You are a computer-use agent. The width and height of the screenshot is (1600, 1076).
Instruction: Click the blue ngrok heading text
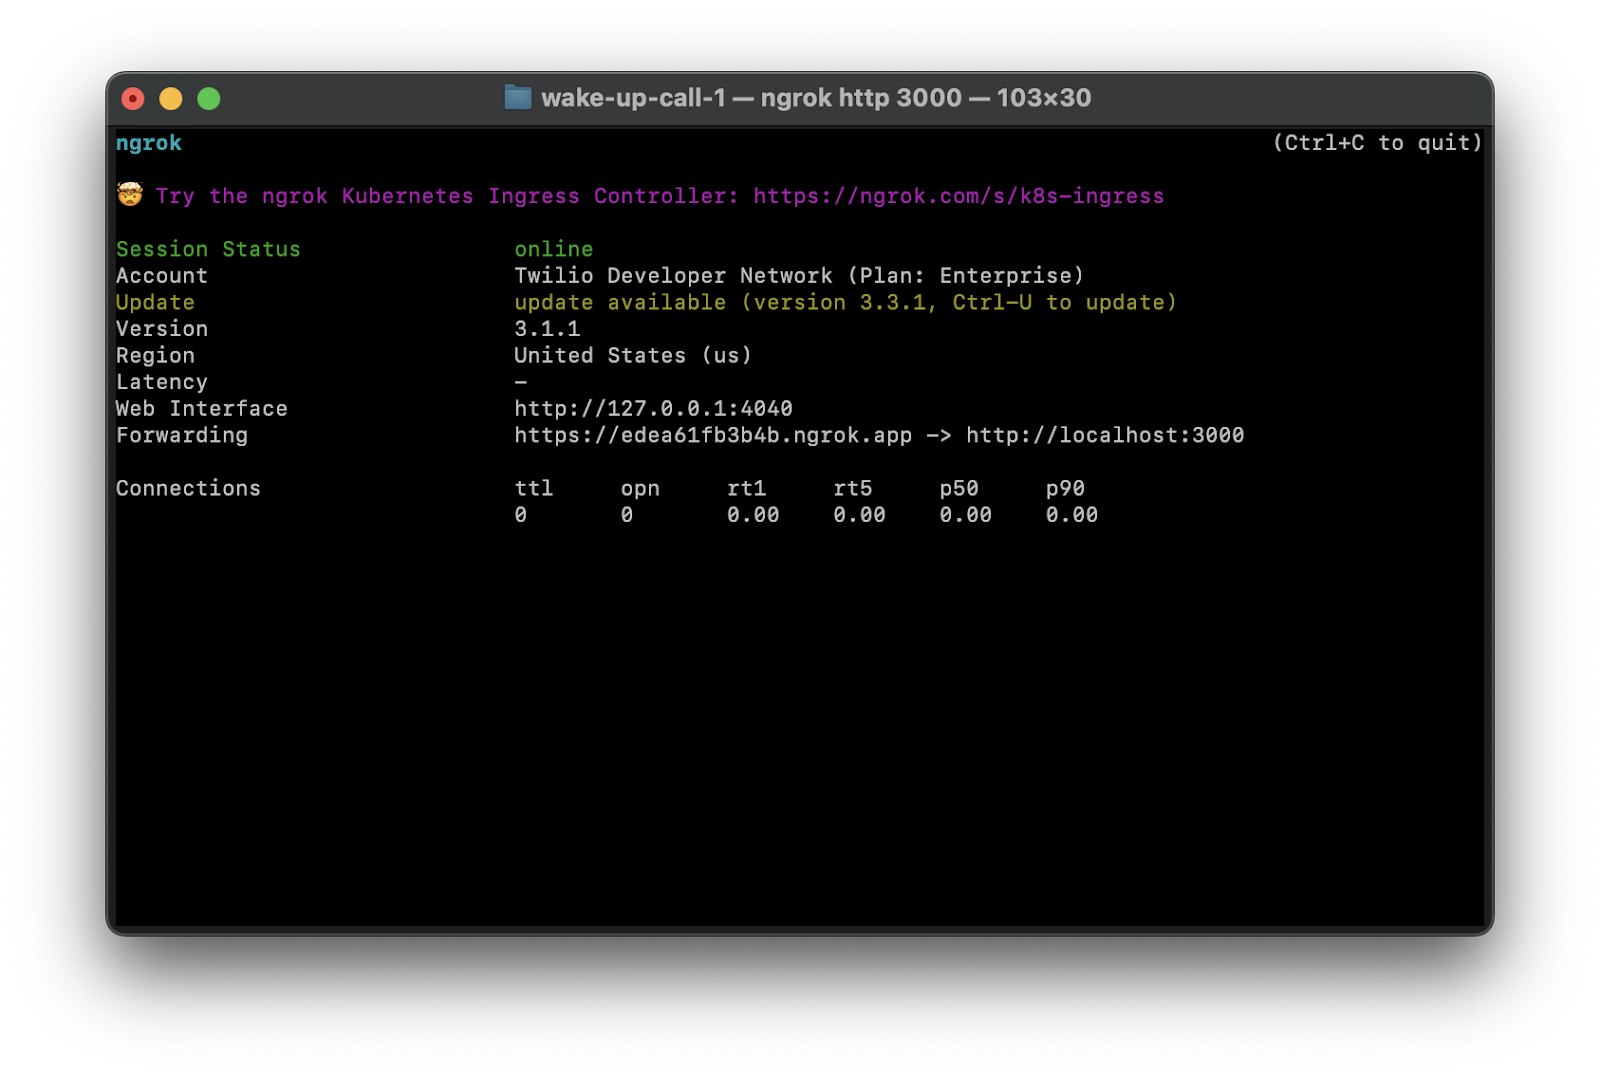149,143
